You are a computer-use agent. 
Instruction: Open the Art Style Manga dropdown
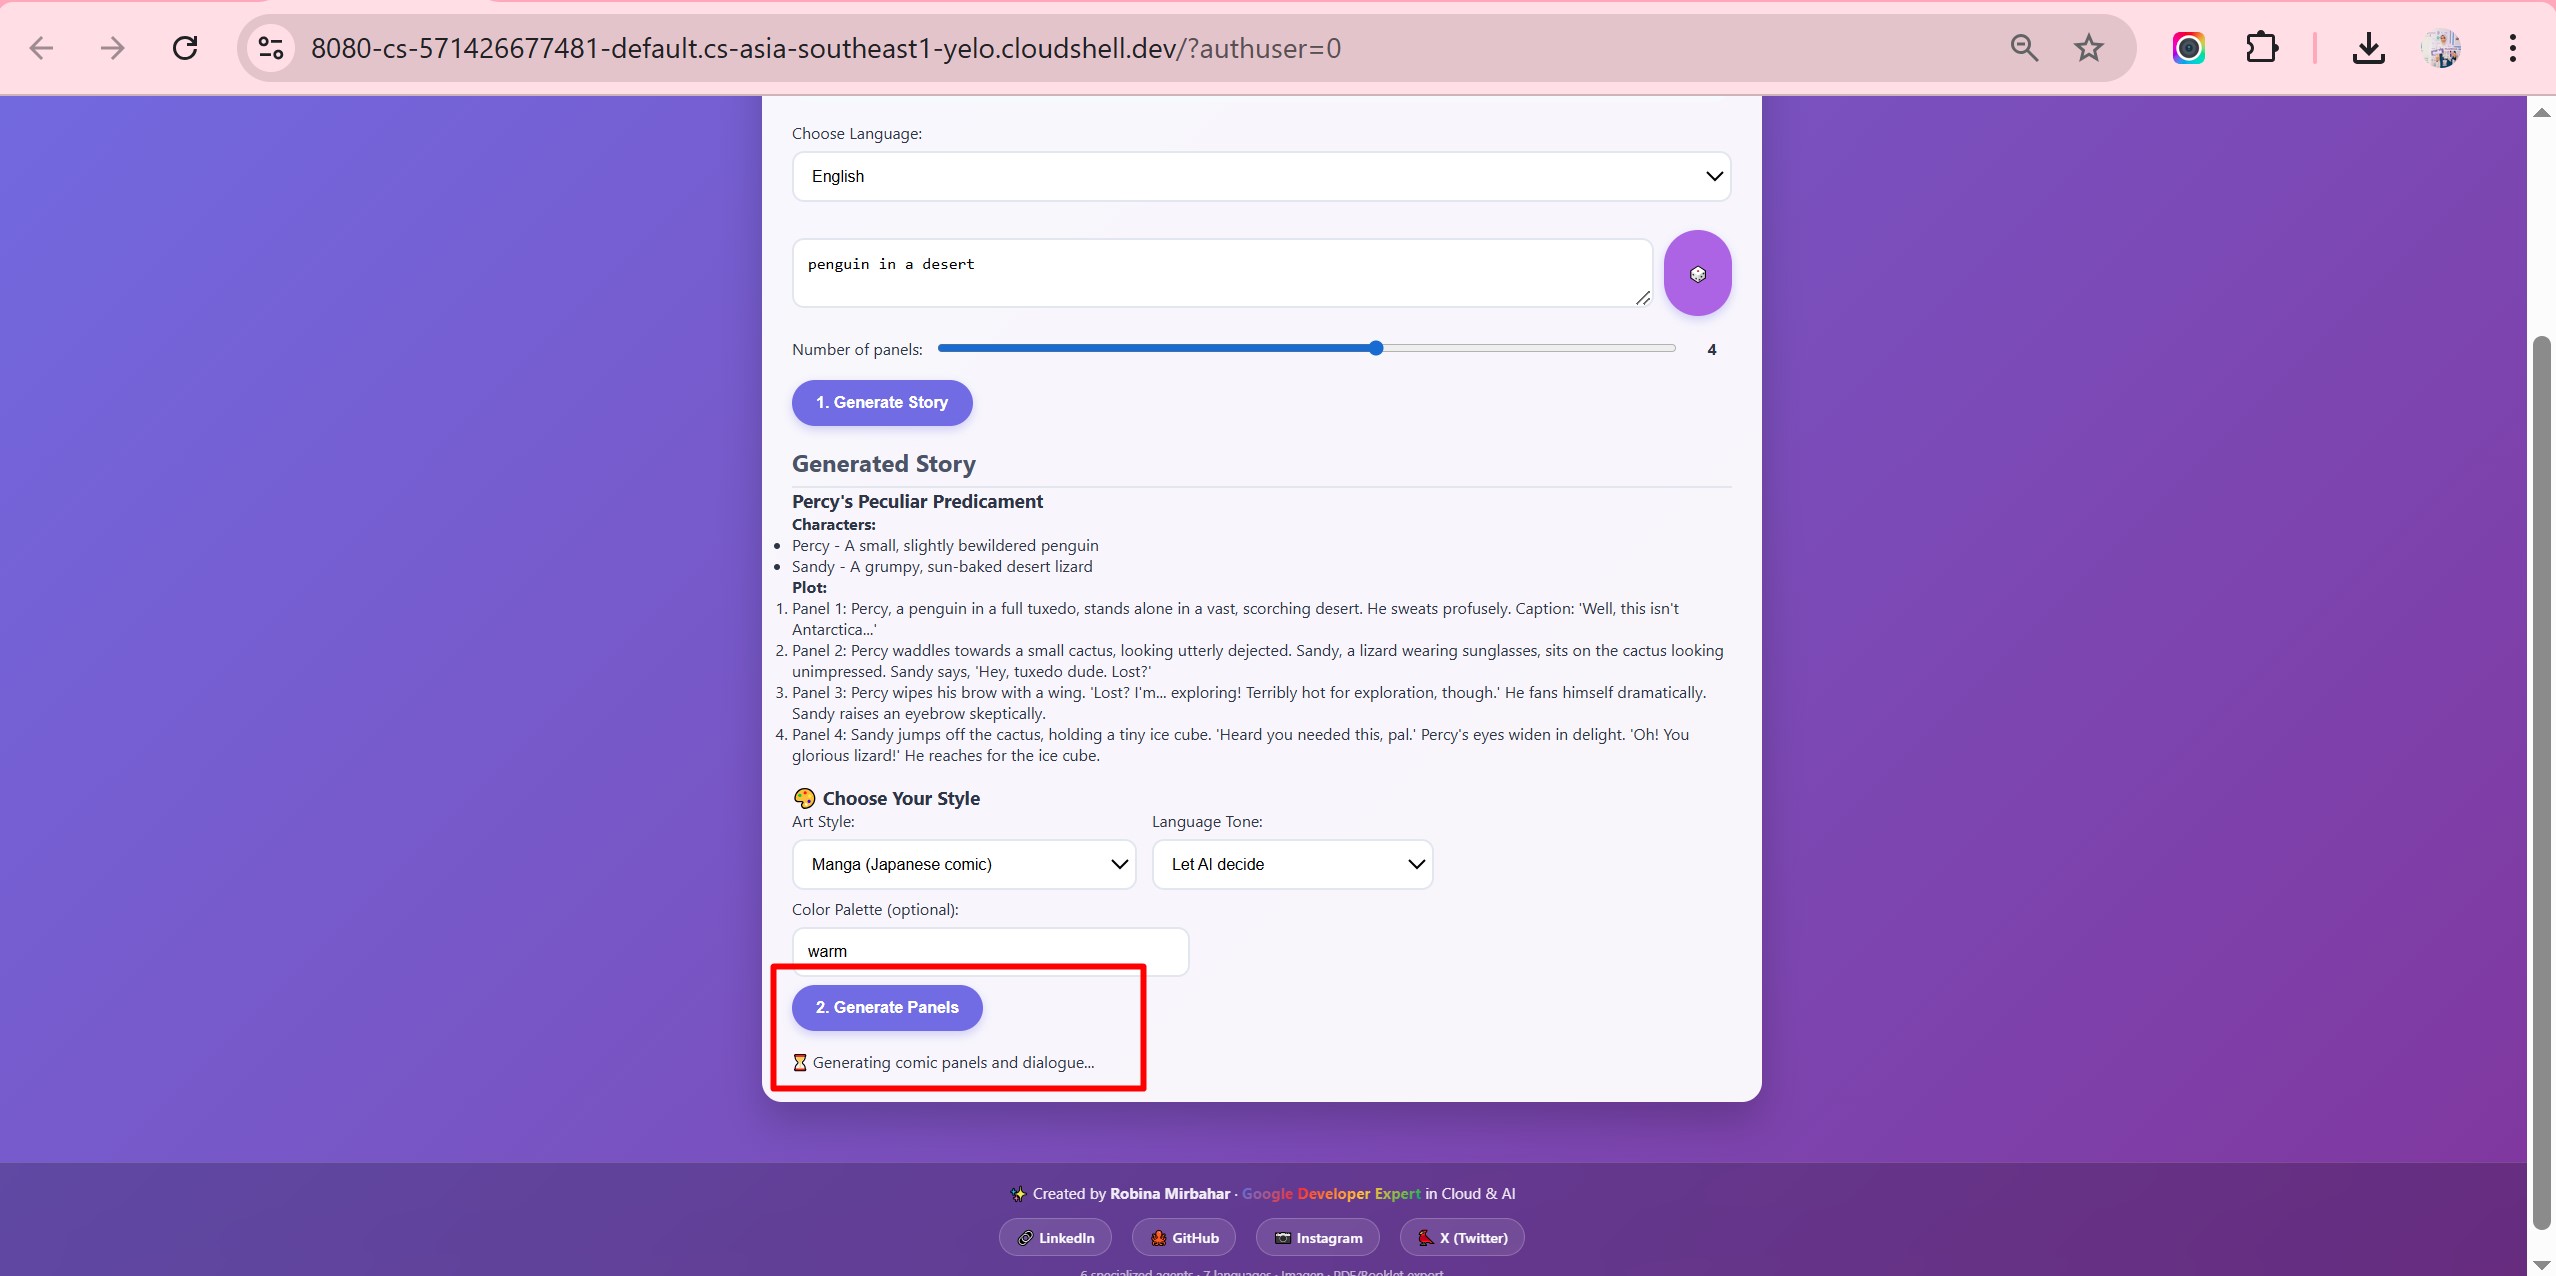coord(963,864)
